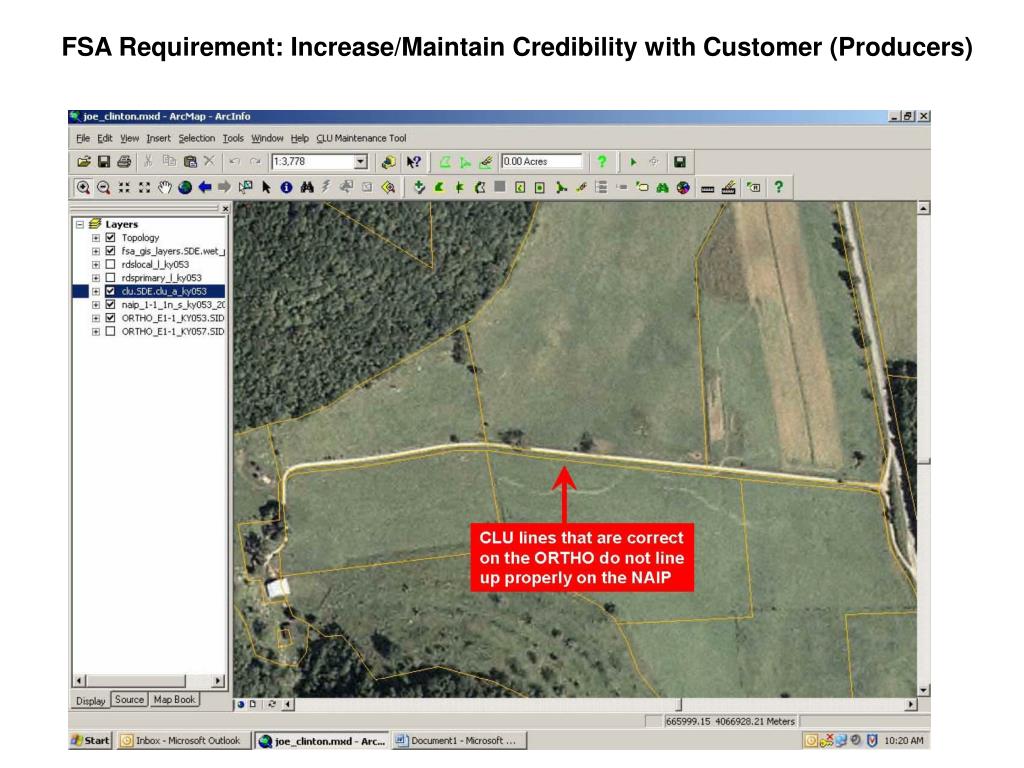Click the What's This help pointer icon
The image size is (1024, 768).
tap(414, 162)
